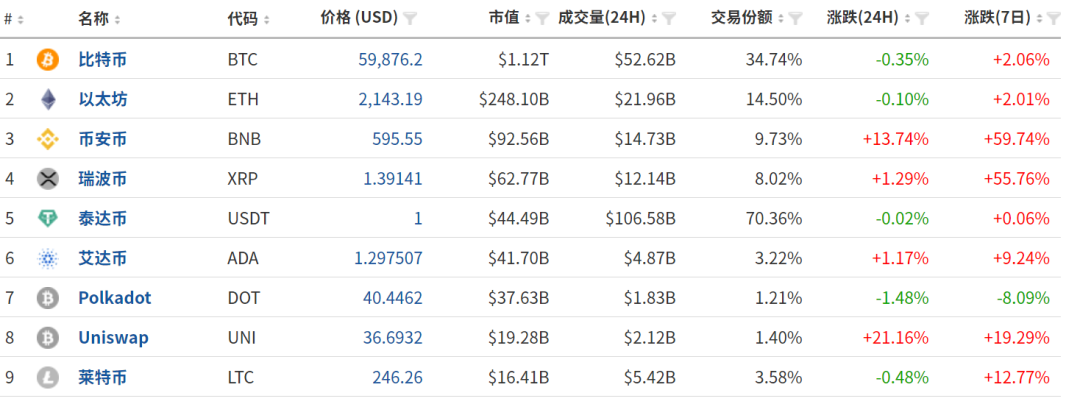Click the green Tether USDT icon

(x=47, y=219)
